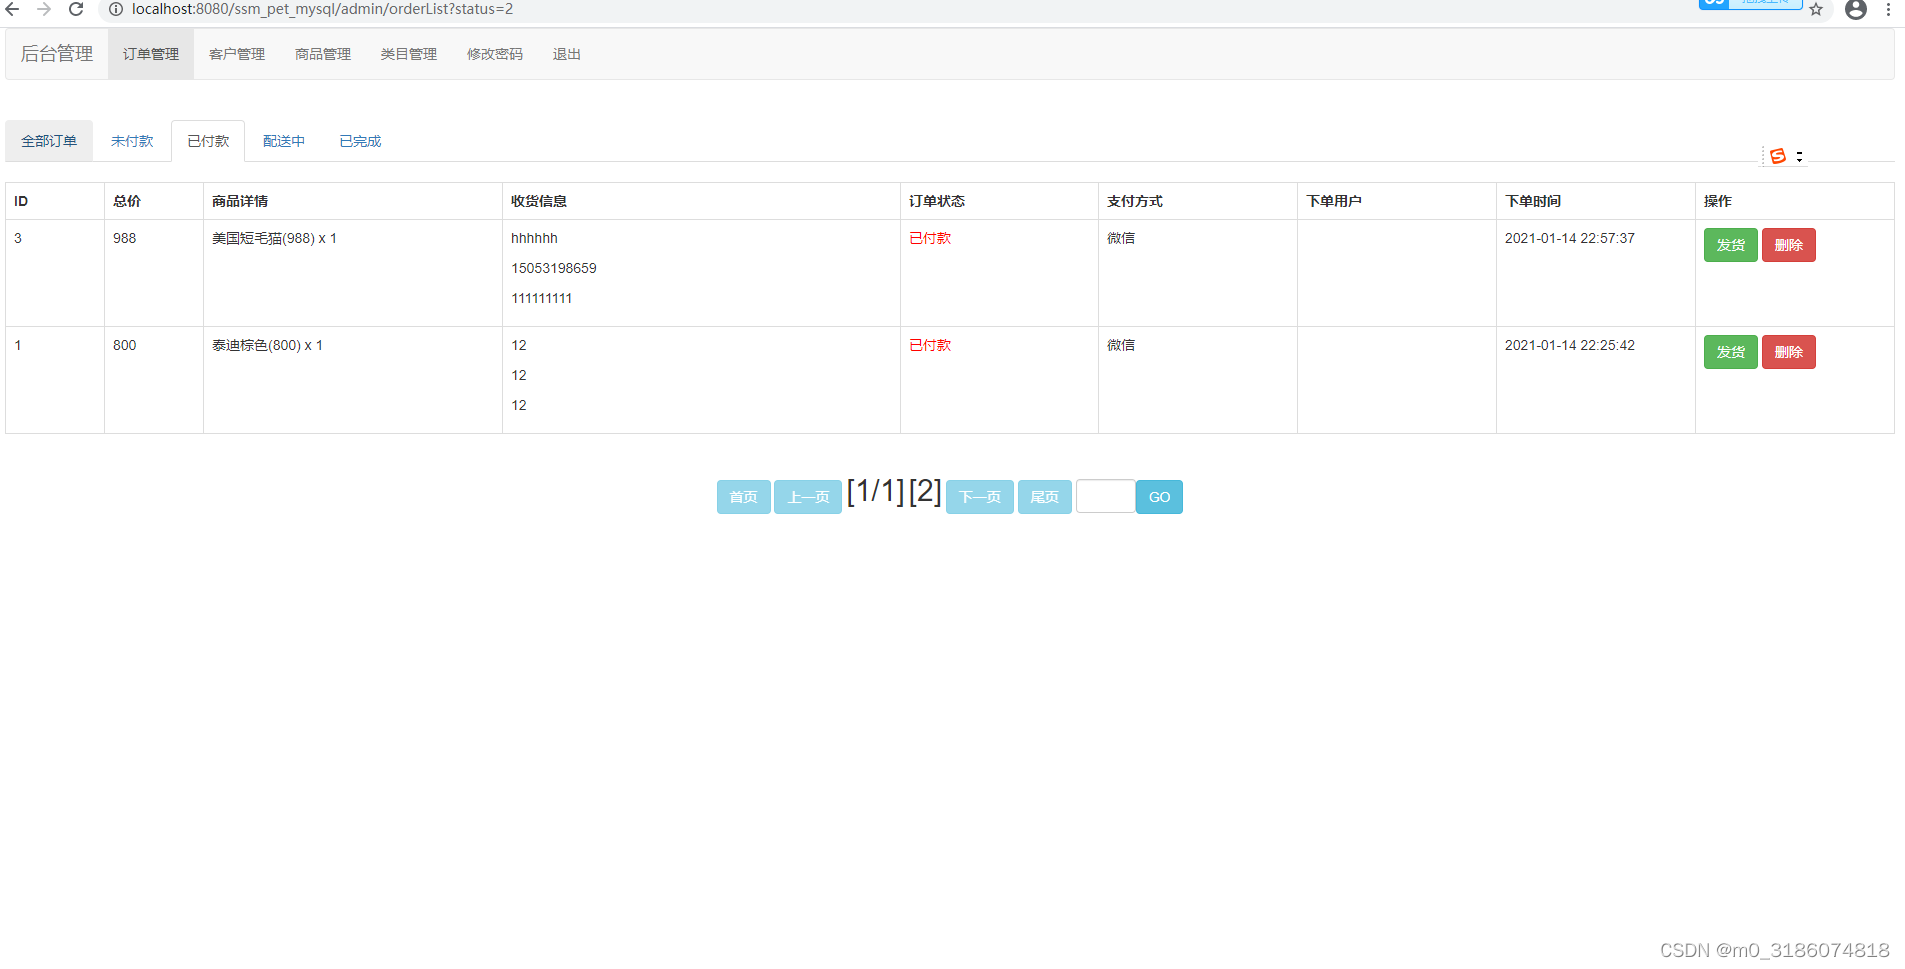This screenshot has width=1905, height=969.
Task: Click receiver name hhhhhh
Action: click(535, 238)
